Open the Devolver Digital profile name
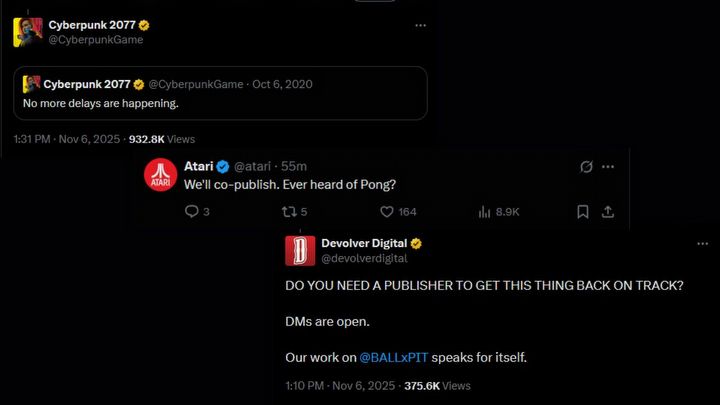The height and width of the screenshot is (405, 720). click(x=364, y=243)
